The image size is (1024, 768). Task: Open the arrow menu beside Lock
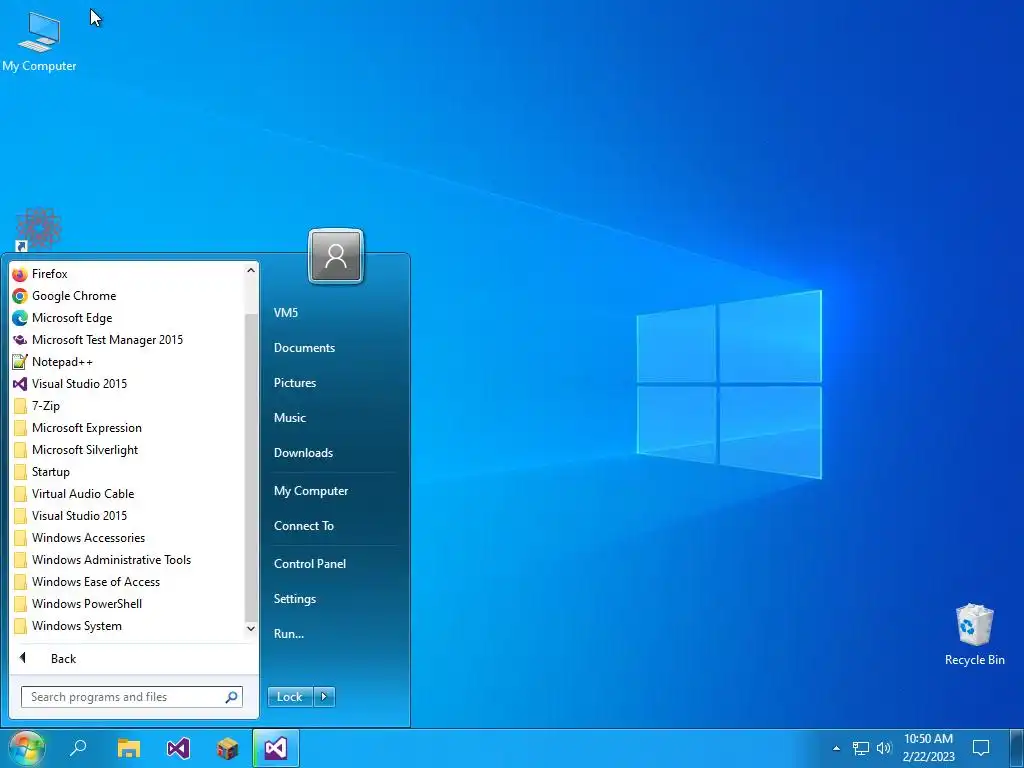pos(324,697)
